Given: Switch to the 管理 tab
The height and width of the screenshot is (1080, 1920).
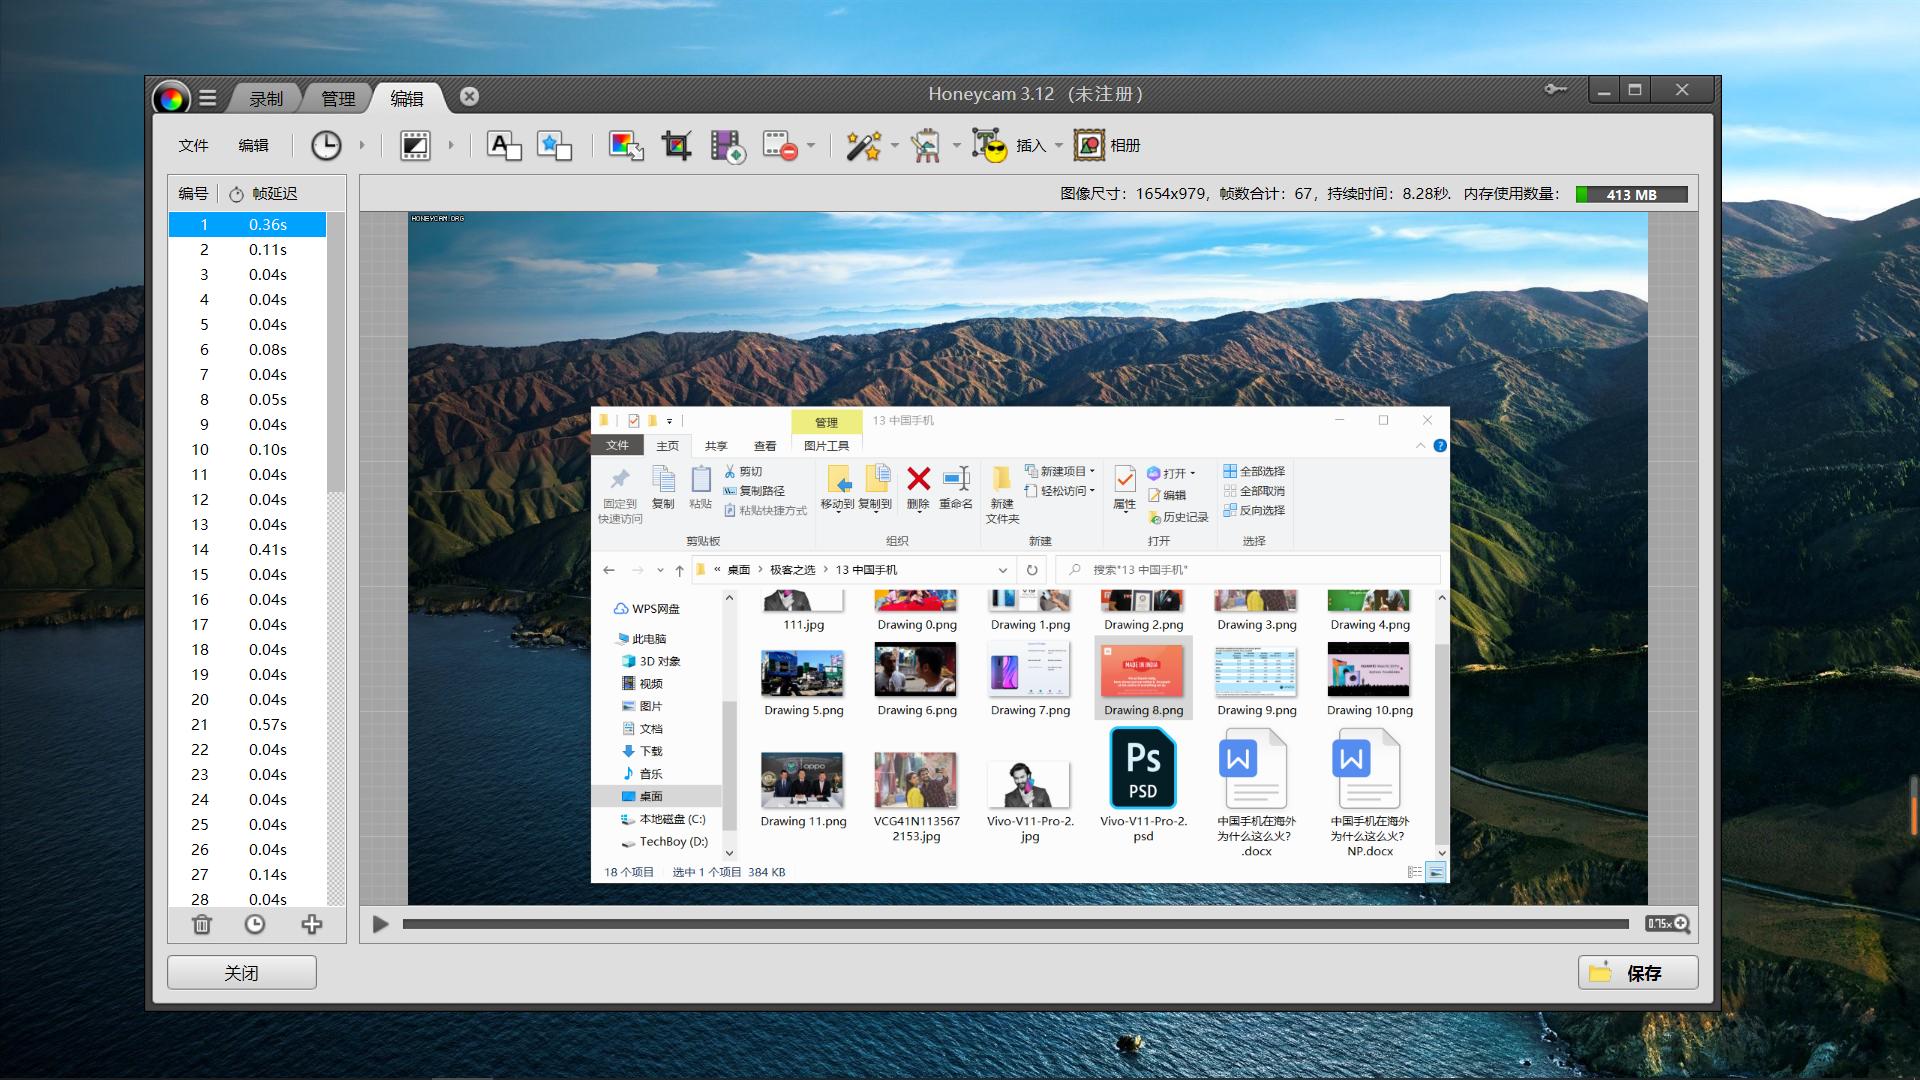Looking at the screenshot, I should coord(338,99).
